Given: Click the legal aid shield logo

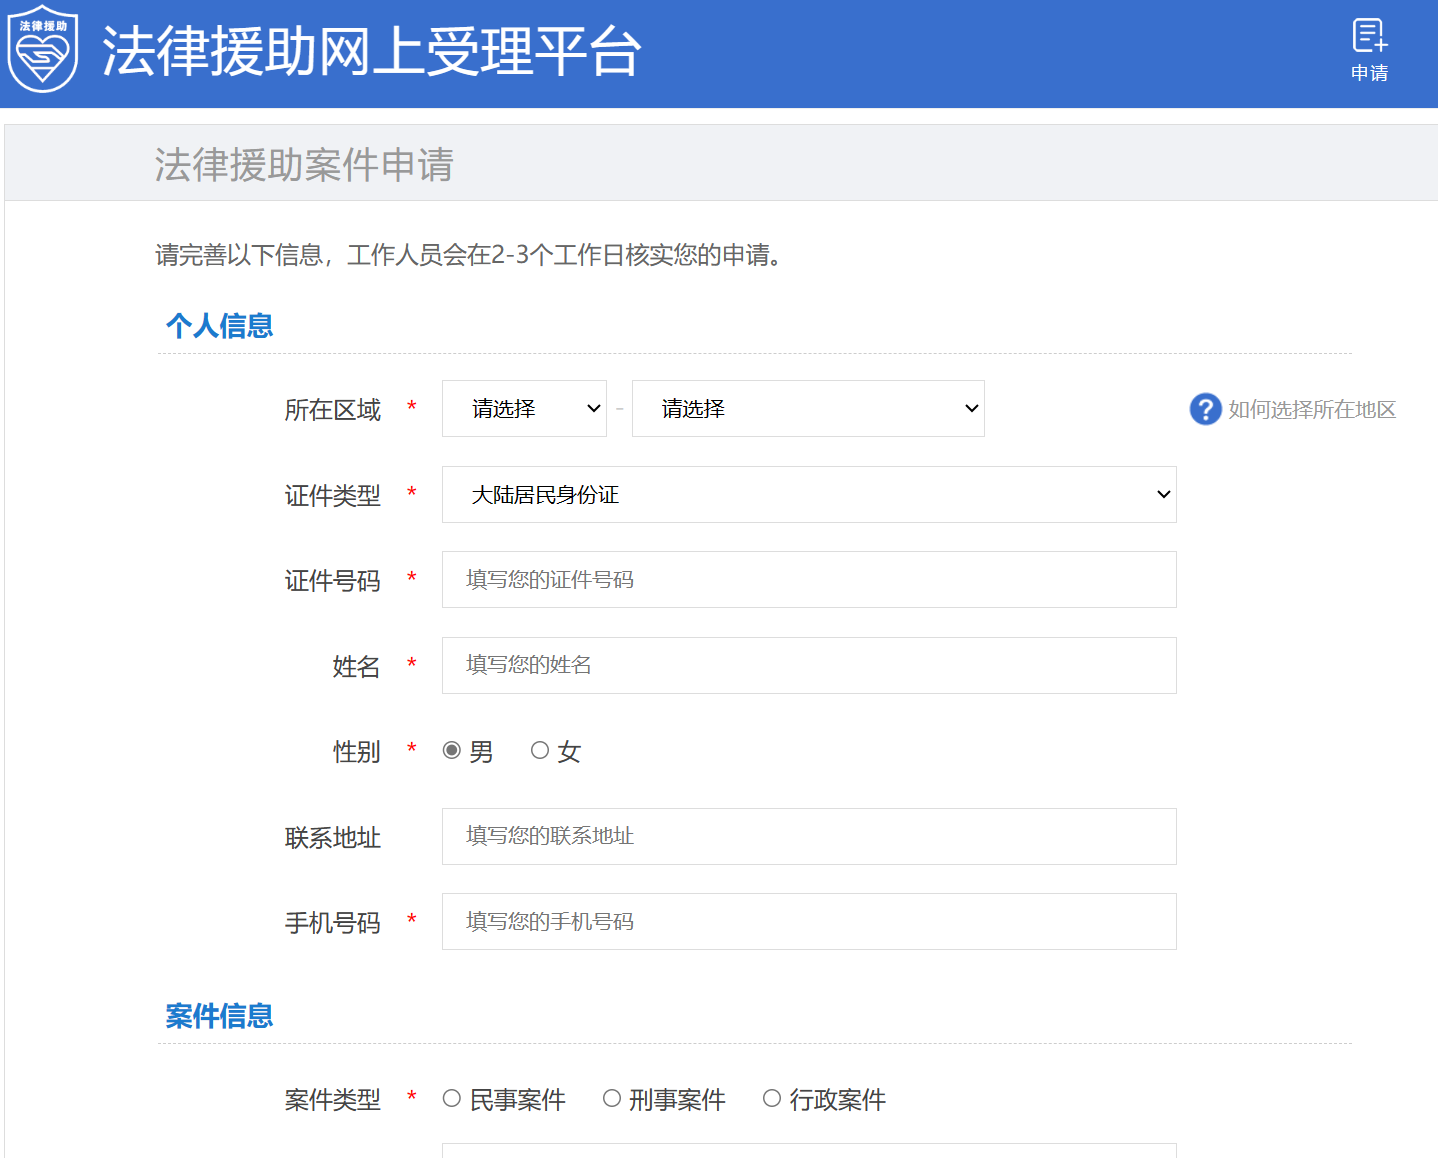Looking at the screenshot, I should point(43,50).
